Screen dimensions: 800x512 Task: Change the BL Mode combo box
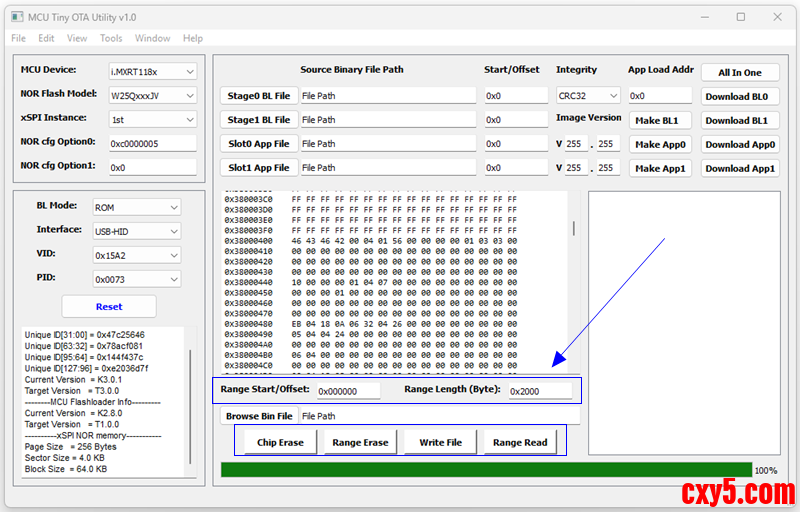(x=136, y=207)
